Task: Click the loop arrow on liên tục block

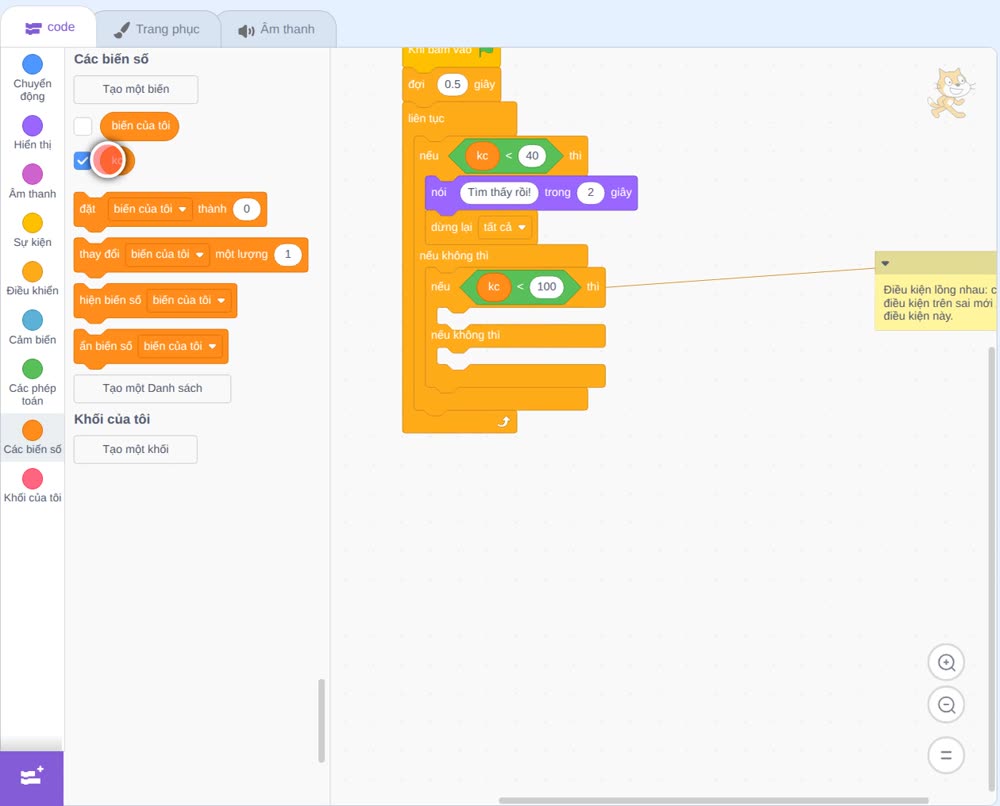Action: (x=504, y=421)
